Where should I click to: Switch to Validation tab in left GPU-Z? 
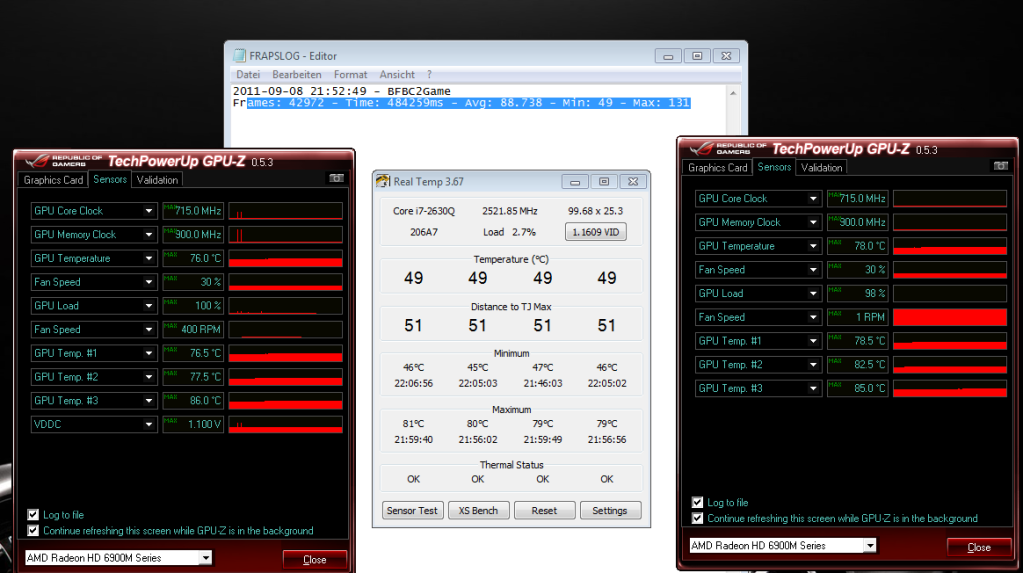[157, 180]
